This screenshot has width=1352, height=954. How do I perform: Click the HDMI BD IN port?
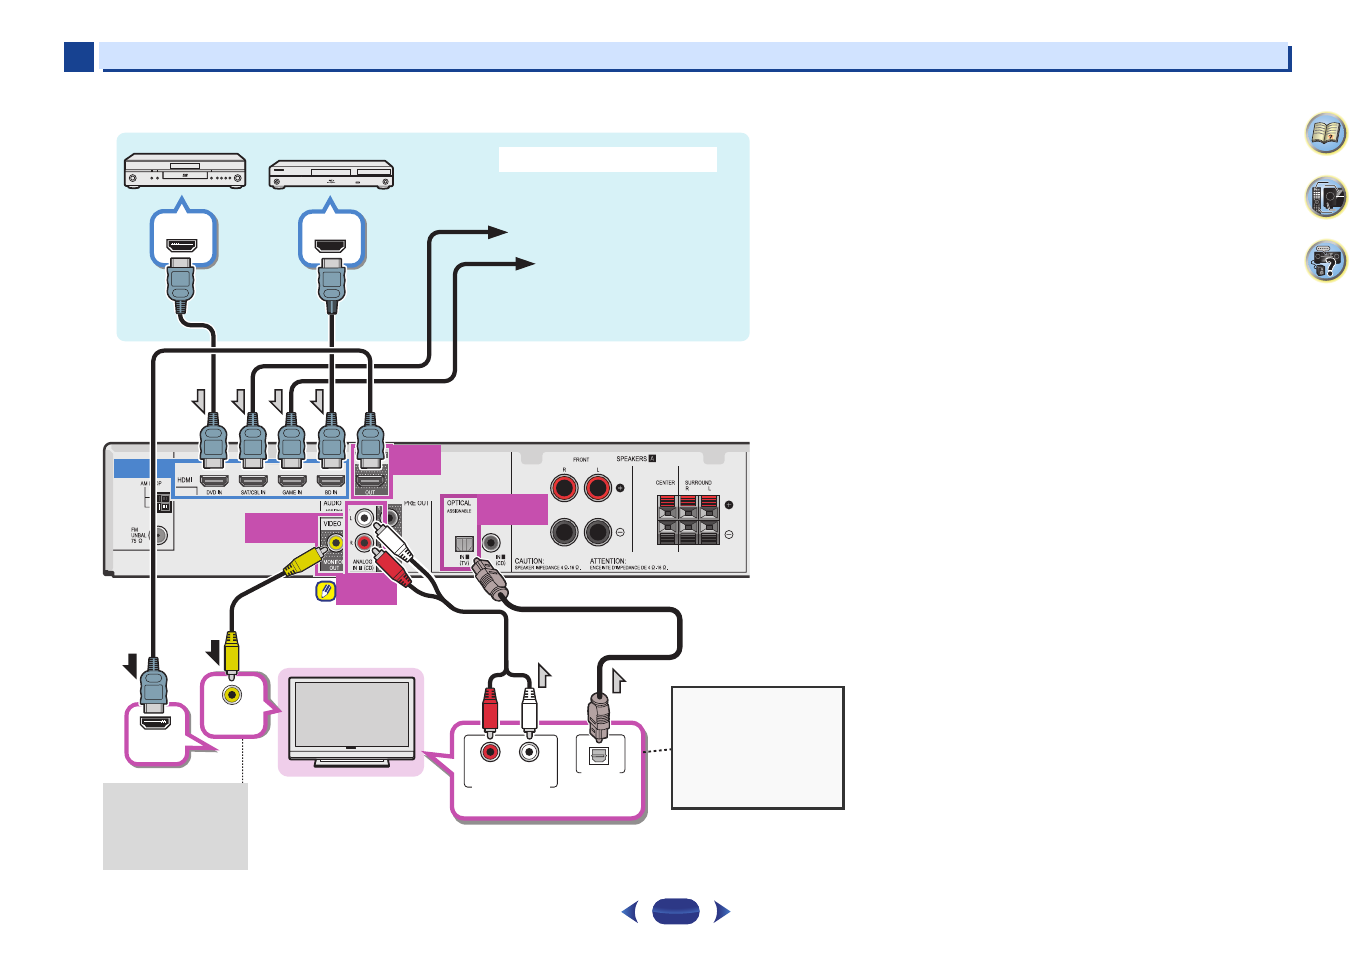coord(331,481)
